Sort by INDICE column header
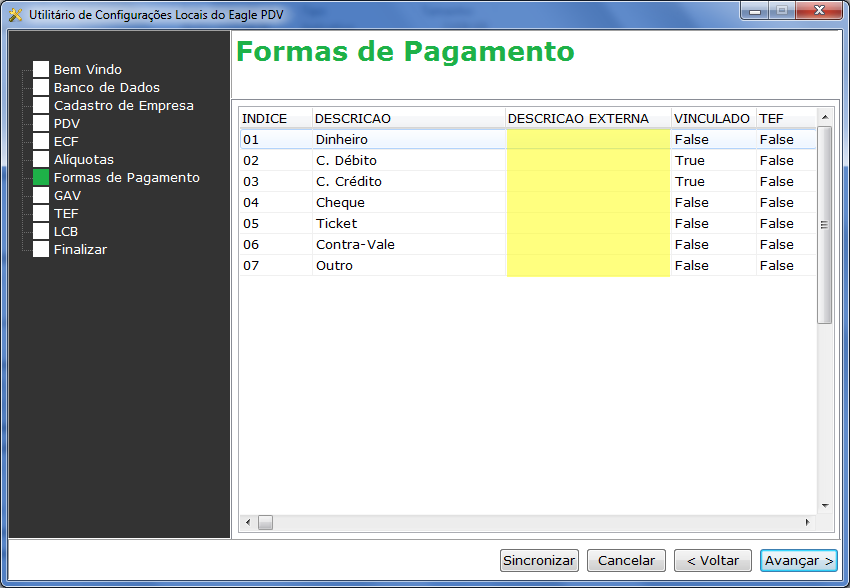The width and height of the screenshot is (850, 588). (276, 118)
